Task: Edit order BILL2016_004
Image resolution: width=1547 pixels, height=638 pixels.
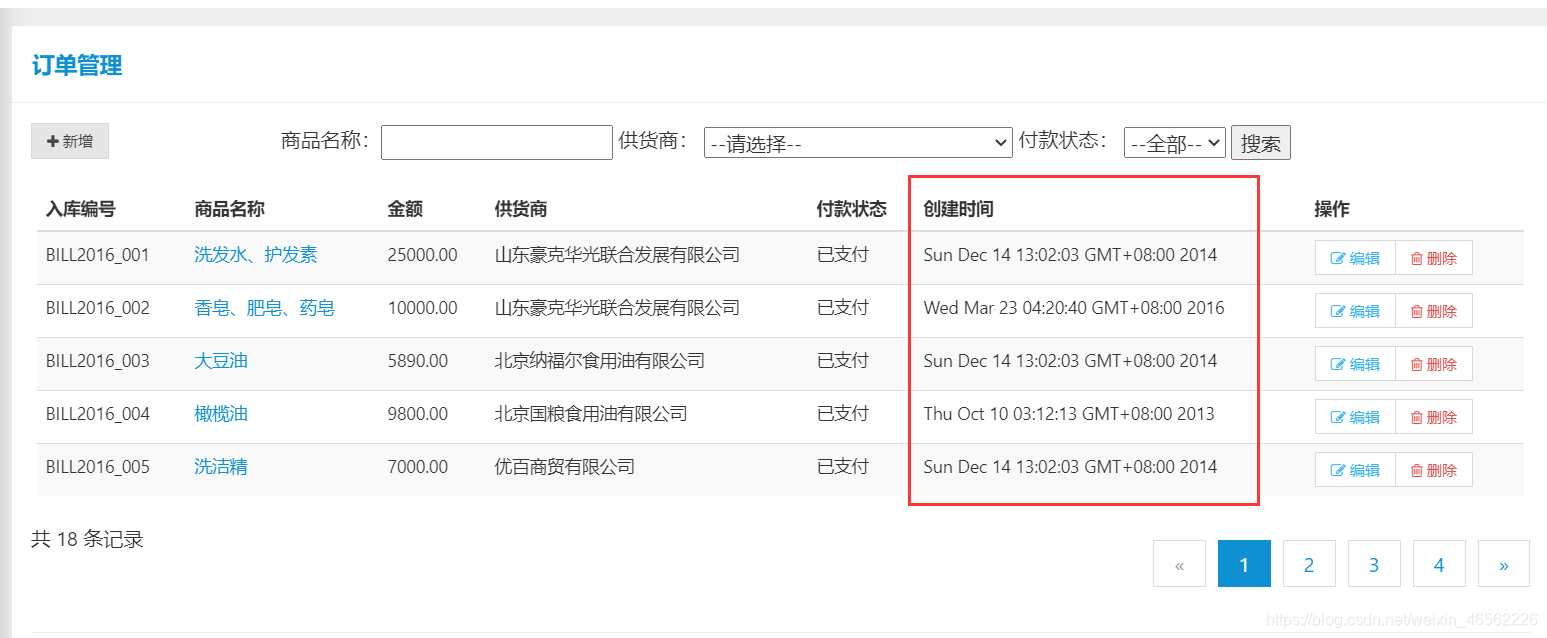Action: point(1355,417)
